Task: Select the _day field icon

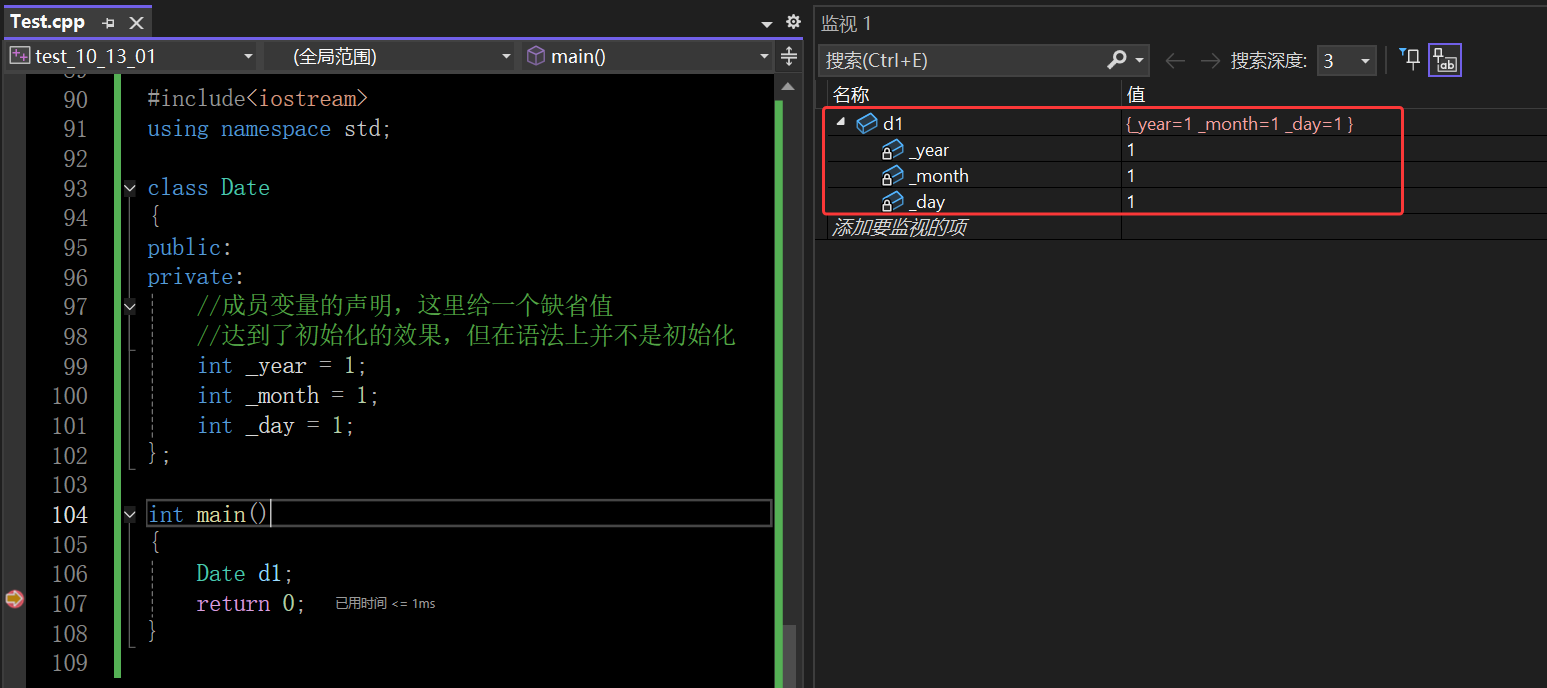Action: coord(892,202)
